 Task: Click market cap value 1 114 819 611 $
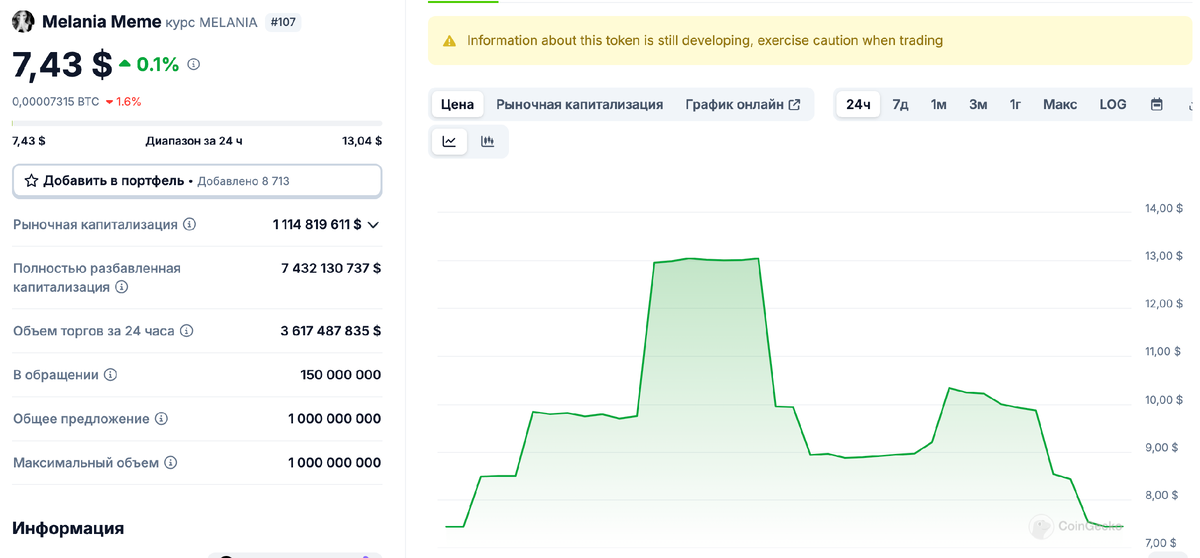click(317, 225)
